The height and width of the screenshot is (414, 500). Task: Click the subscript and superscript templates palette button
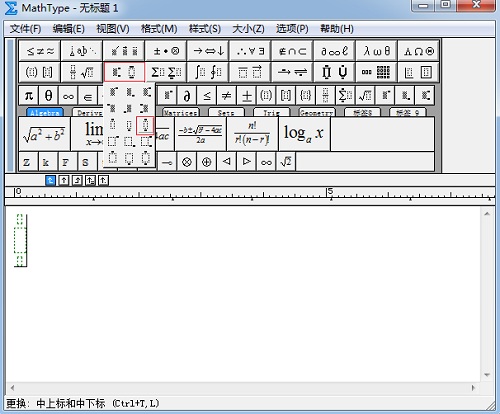[124, 72]
